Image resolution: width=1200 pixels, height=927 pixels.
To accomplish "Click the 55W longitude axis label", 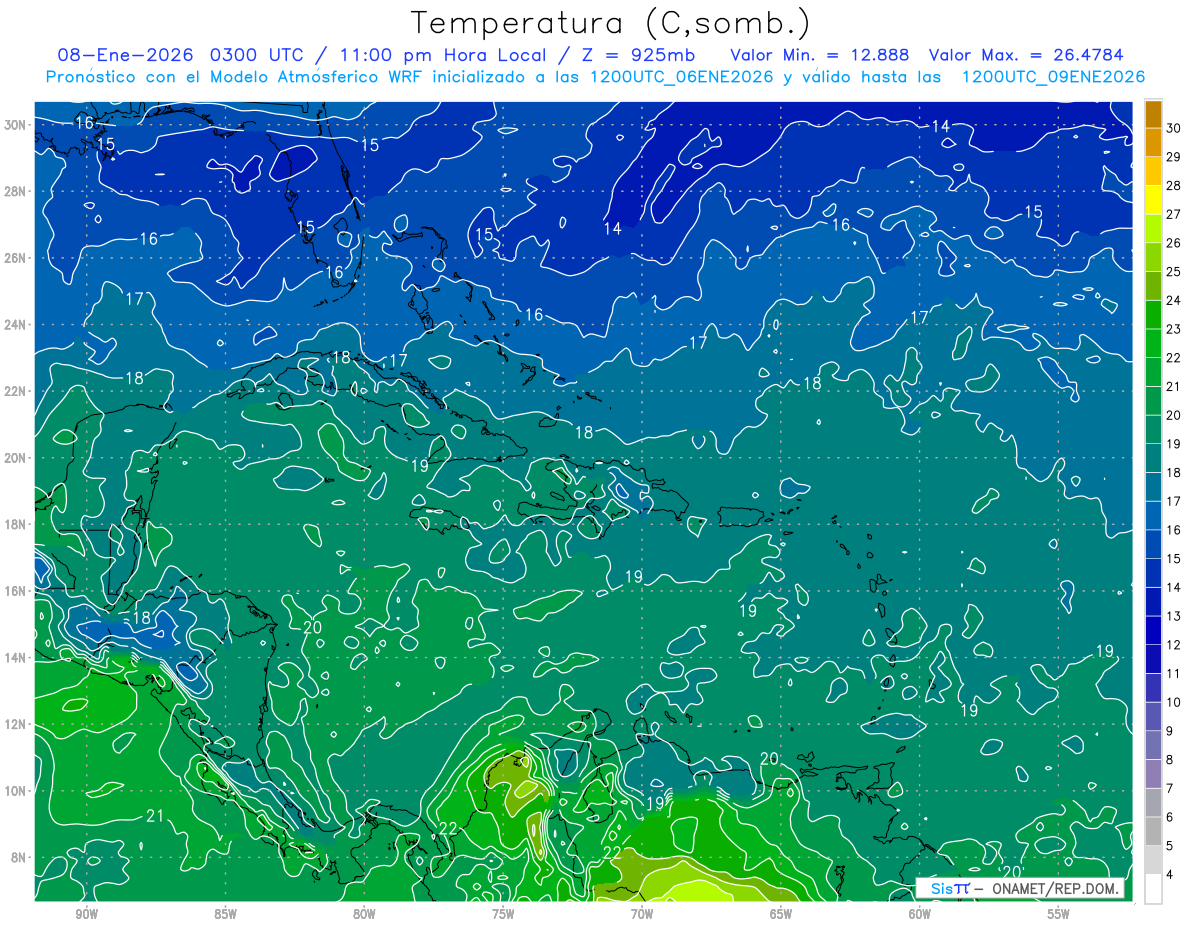I will (x=1059, y=914).
